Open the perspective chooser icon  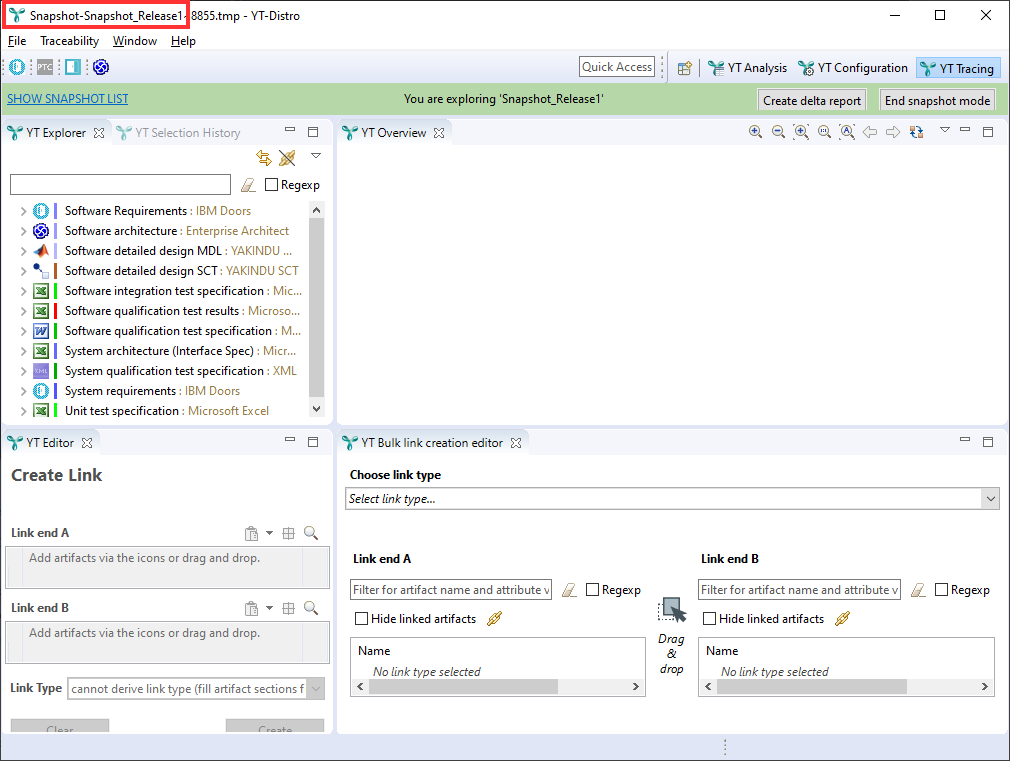tap(685, 68)
